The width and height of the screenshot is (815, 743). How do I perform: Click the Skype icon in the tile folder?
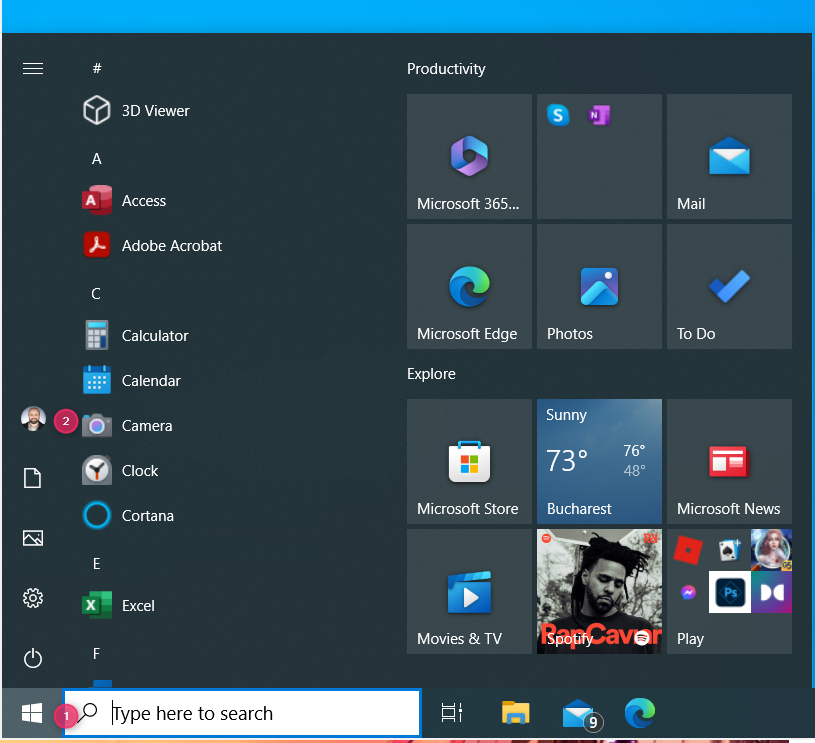pos(558,115)
